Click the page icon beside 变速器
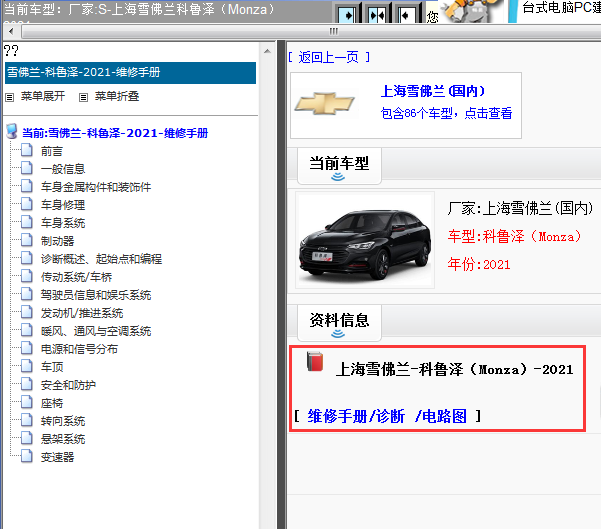Image resolution: width=601 pixels, height=529 pixels. [26, 456]
